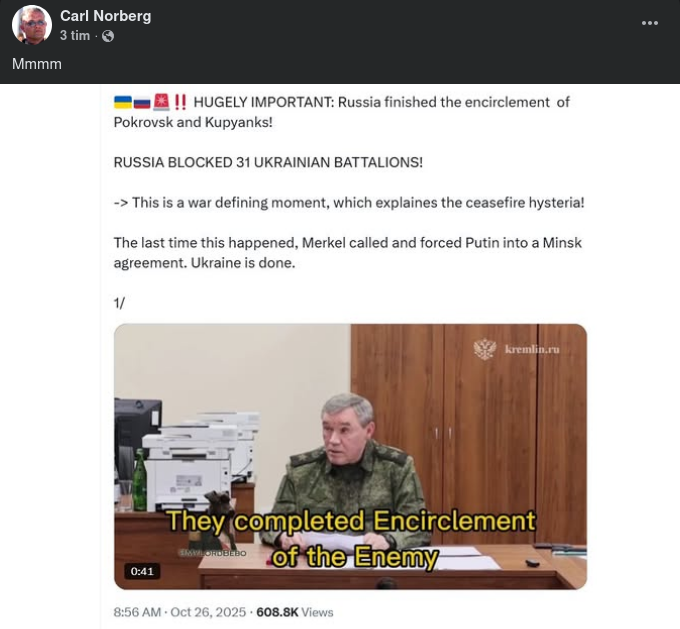Click the kremlin.ru watermark text

(x=532, y=349)
